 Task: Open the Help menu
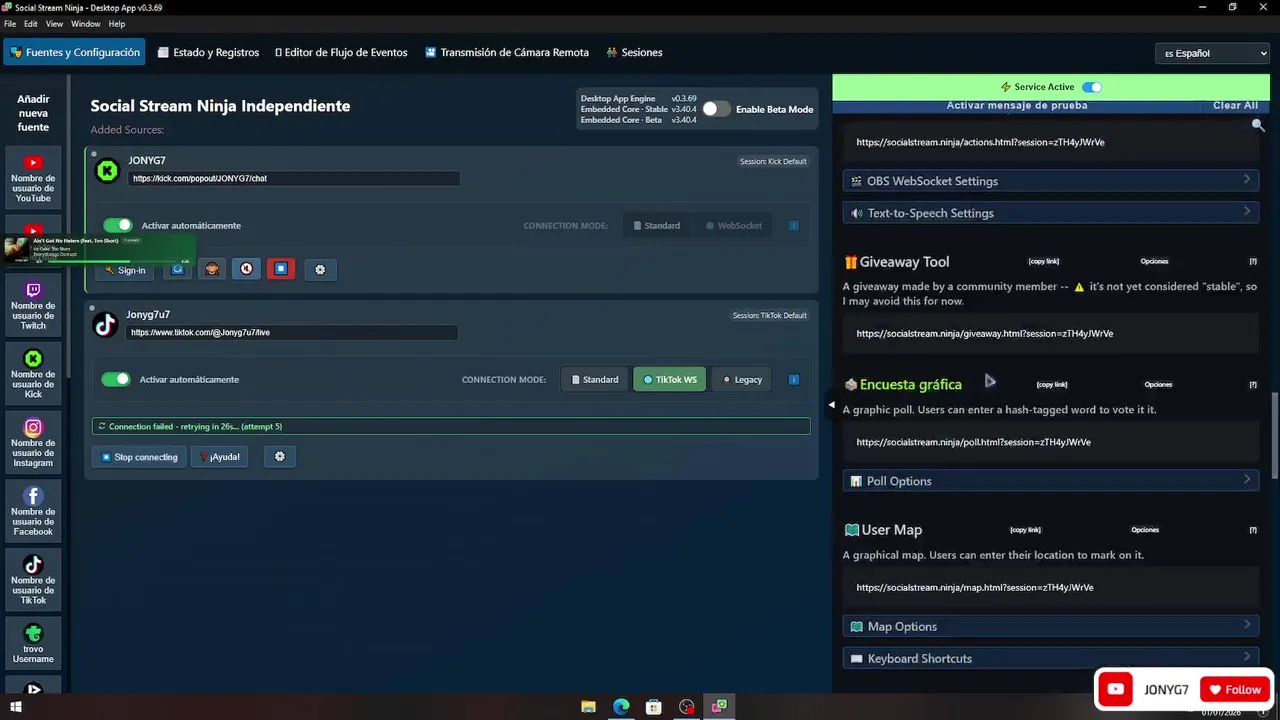point(117,24)
